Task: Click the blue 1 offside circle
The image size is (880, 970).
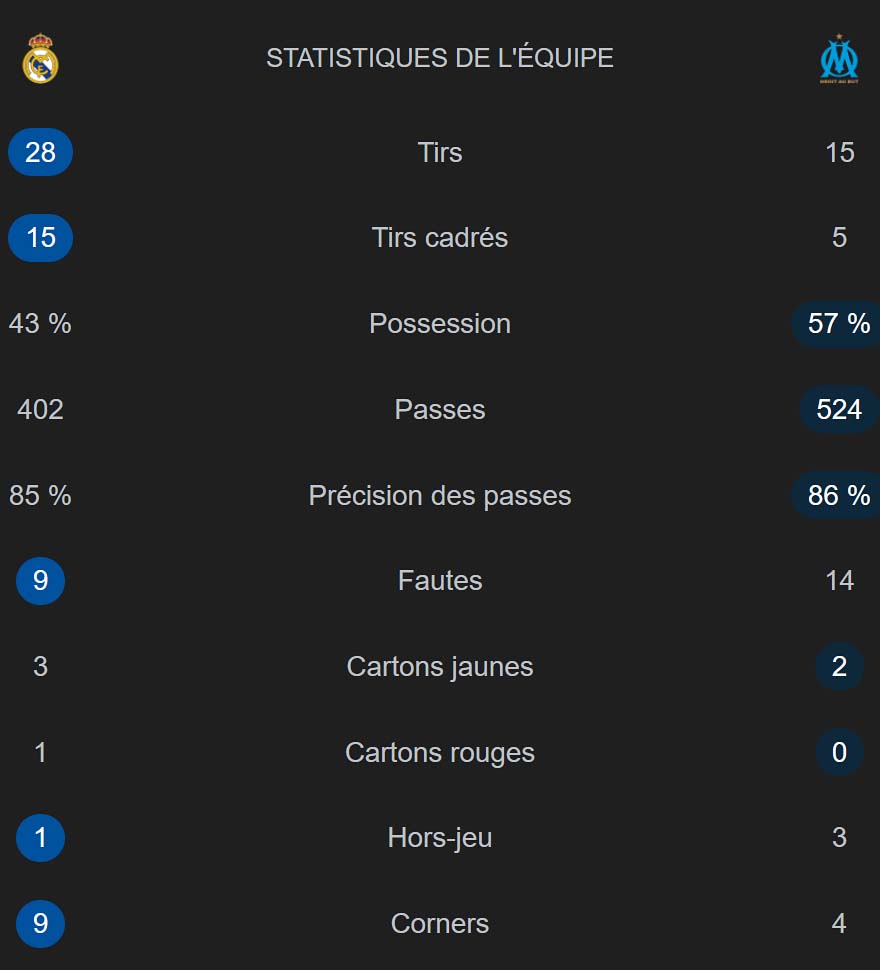Action: pyautogui.click(x=40, y=838)
